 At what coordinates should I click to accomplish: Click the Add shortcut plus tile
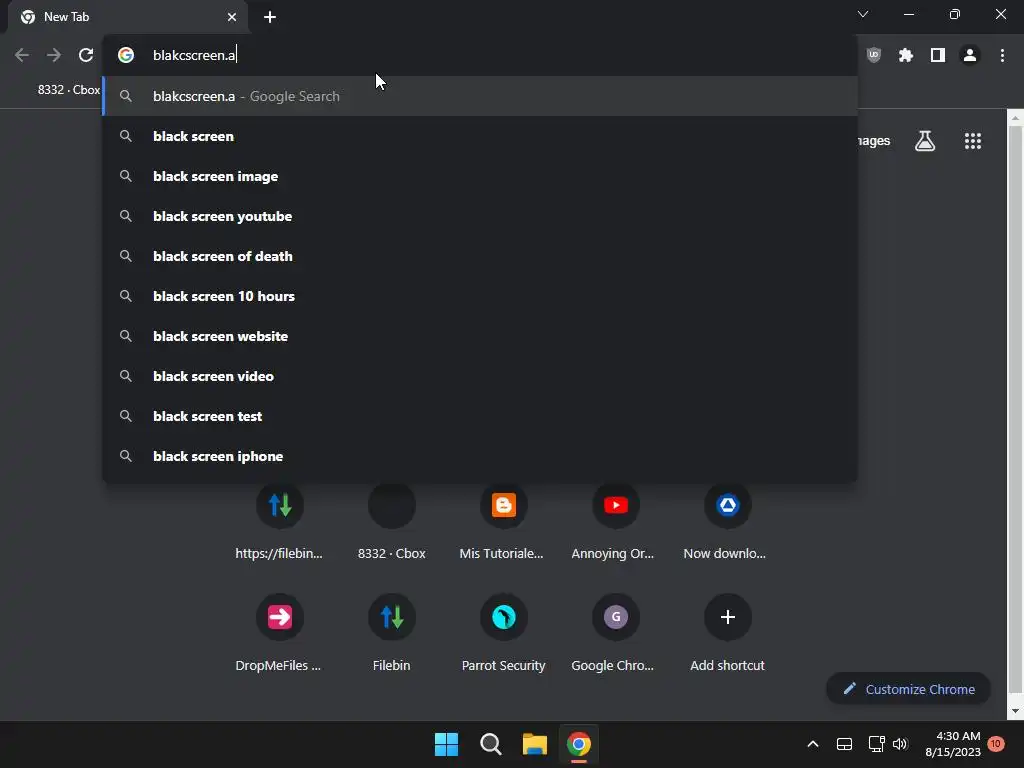pos(727,633)
